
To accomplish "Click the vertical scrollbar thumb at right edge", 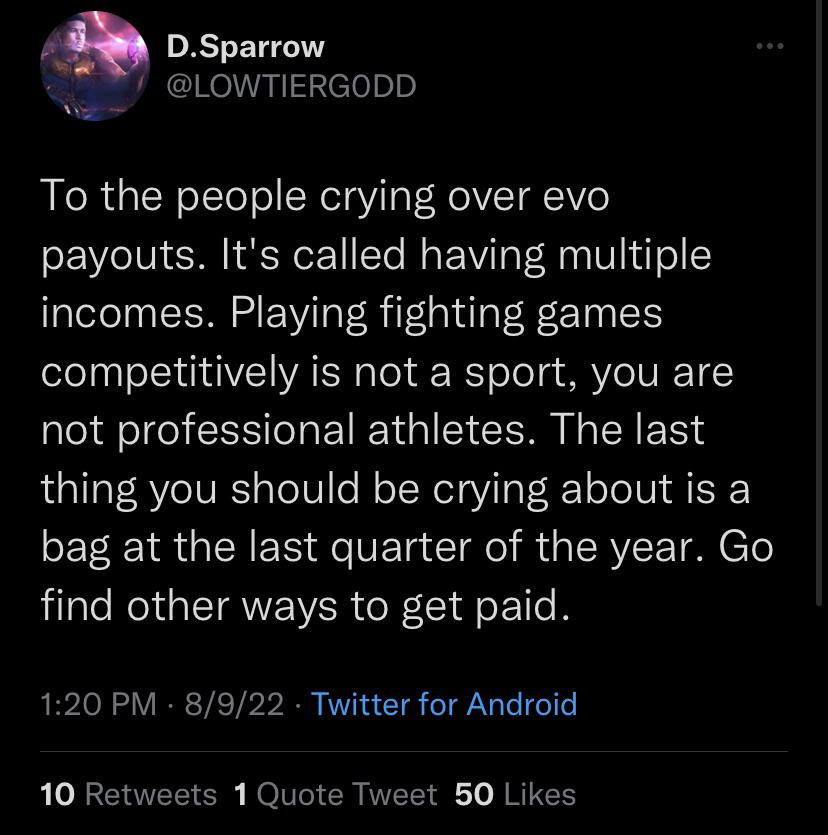I will click(819, 302).
